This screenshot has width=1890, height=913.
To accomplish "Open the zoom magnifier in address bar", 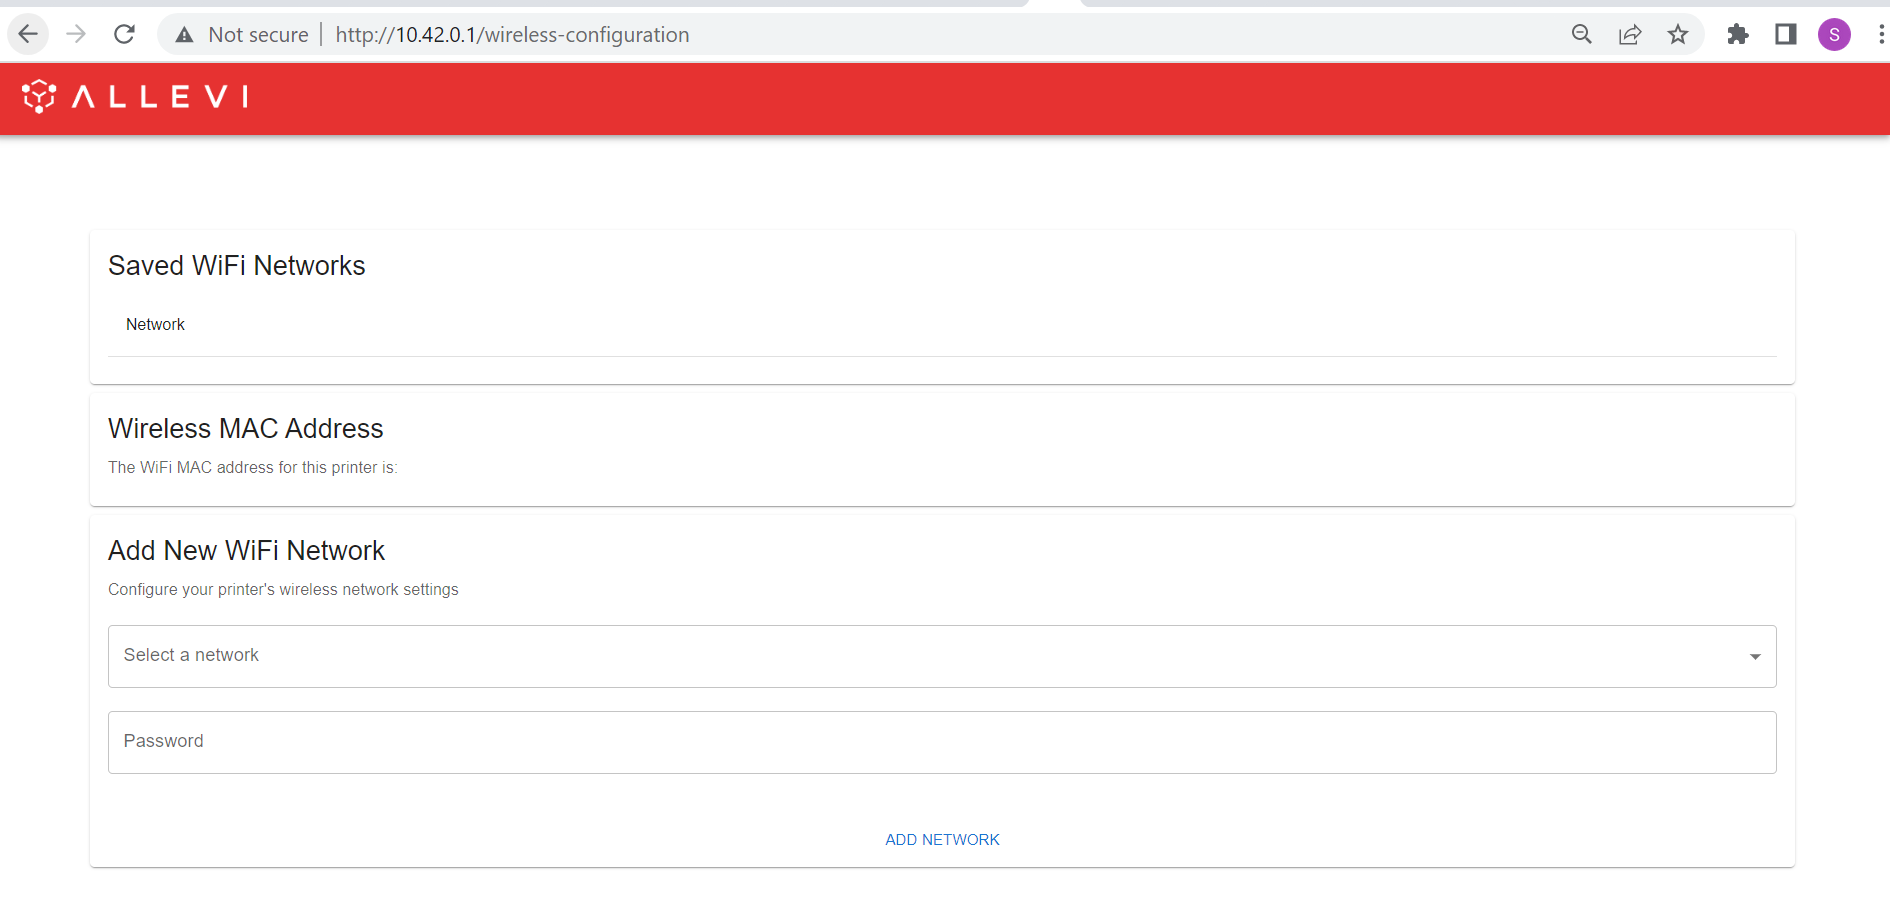I will (1581, 35).
